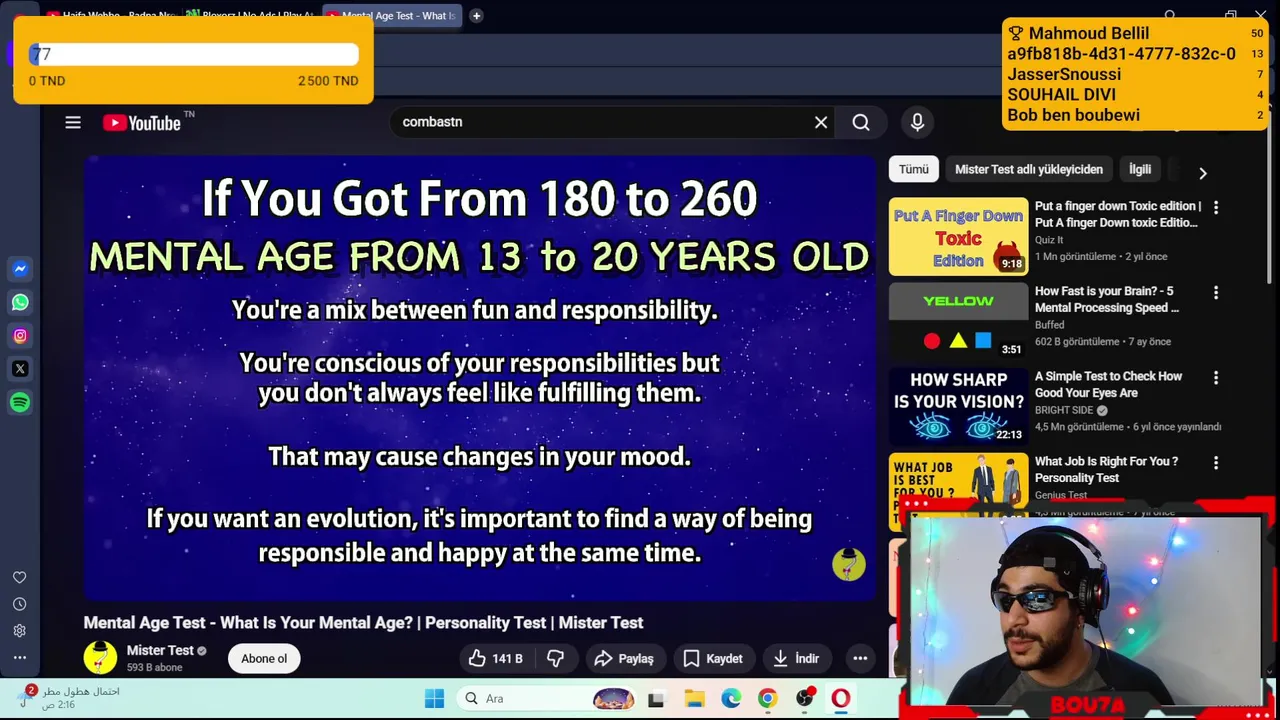The height and width of the screenshot is (720, 1280).
Task: Open File Explorer from the taskbar
Action: [694, 699]
